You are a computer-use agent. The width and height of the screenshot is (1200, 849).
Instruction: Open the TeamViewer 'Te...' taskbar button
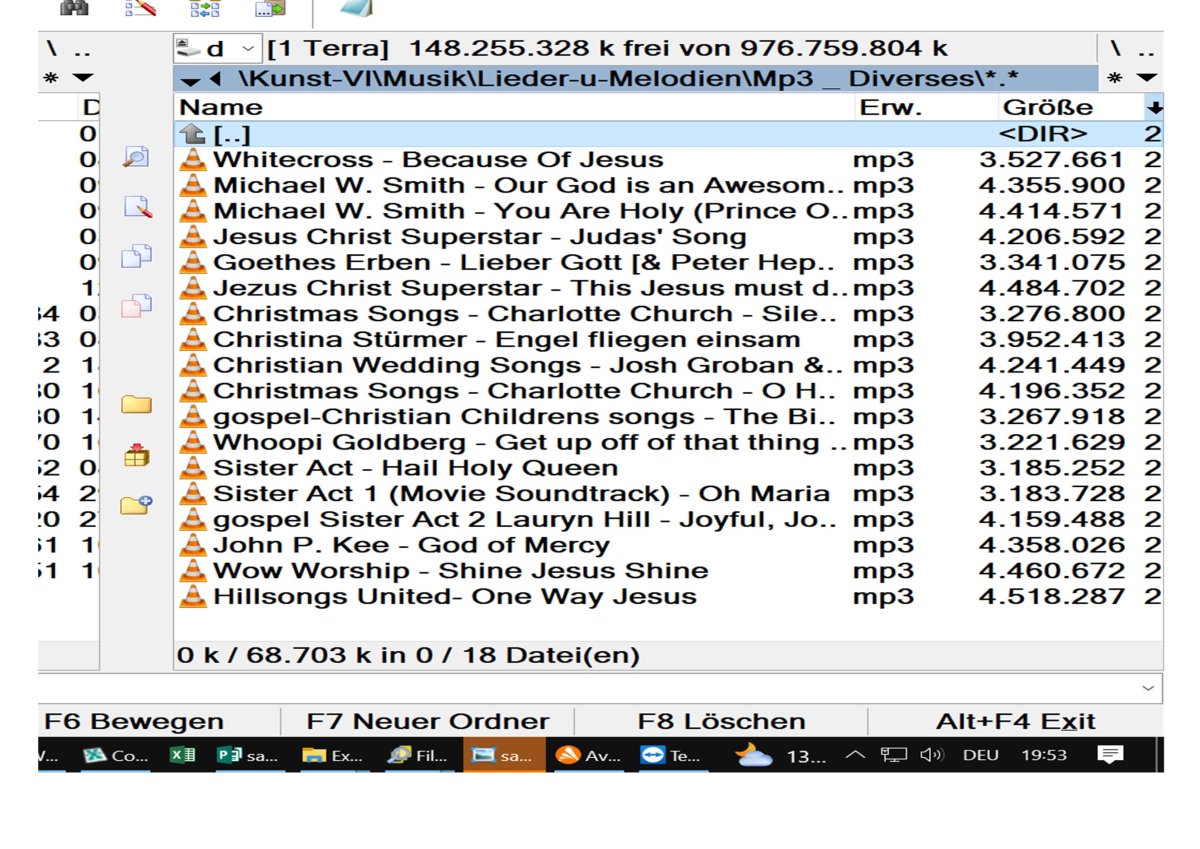coord(672,756)
